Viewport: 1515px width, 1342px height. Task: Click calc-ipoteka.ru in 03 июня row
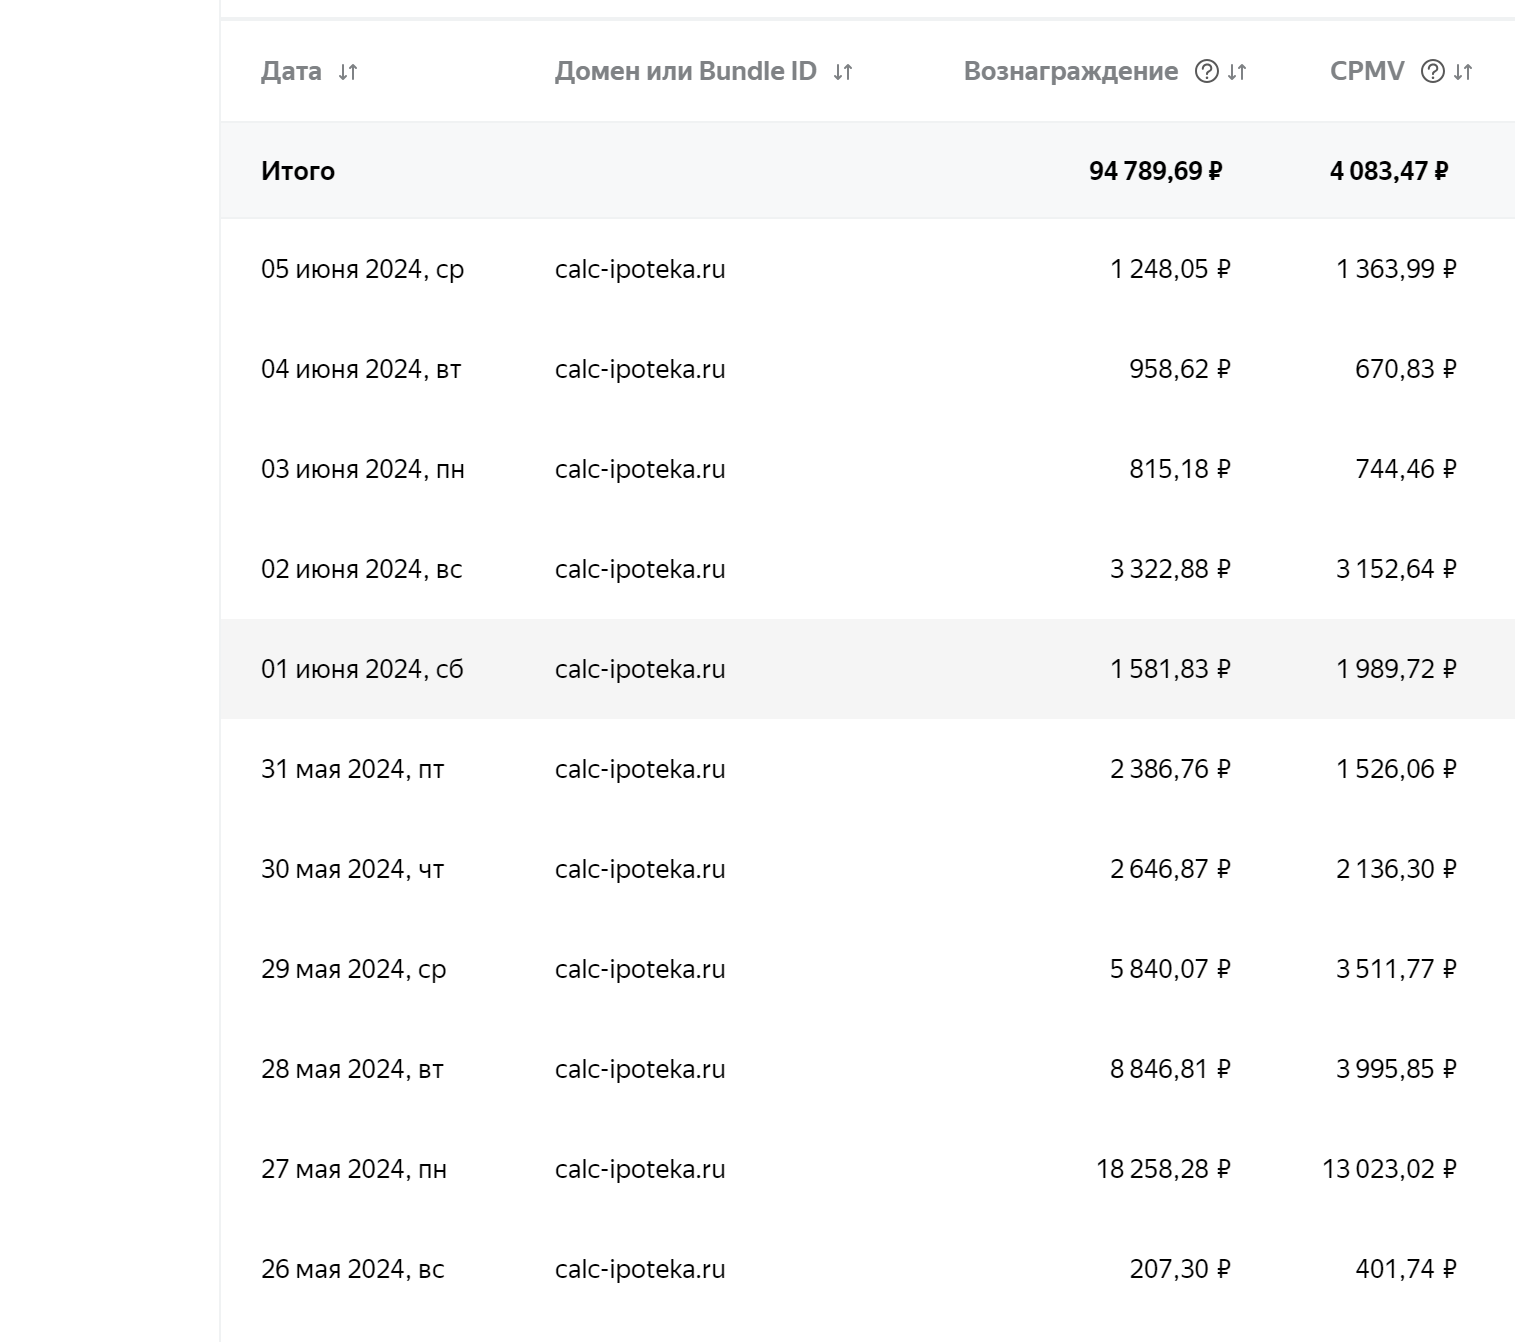tap(640, 469)
